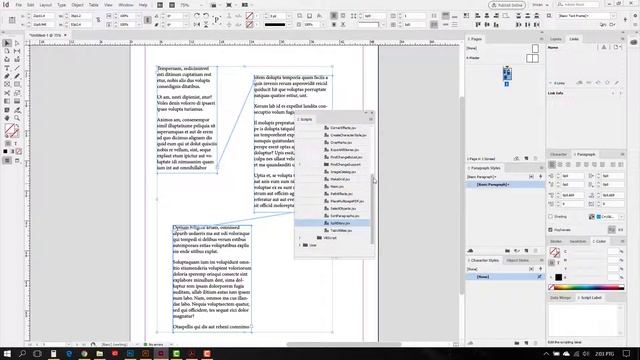Open the Window menu
The width and height of the screenshot is (640, 360).
pyautogui.click(x=126, y=5)
